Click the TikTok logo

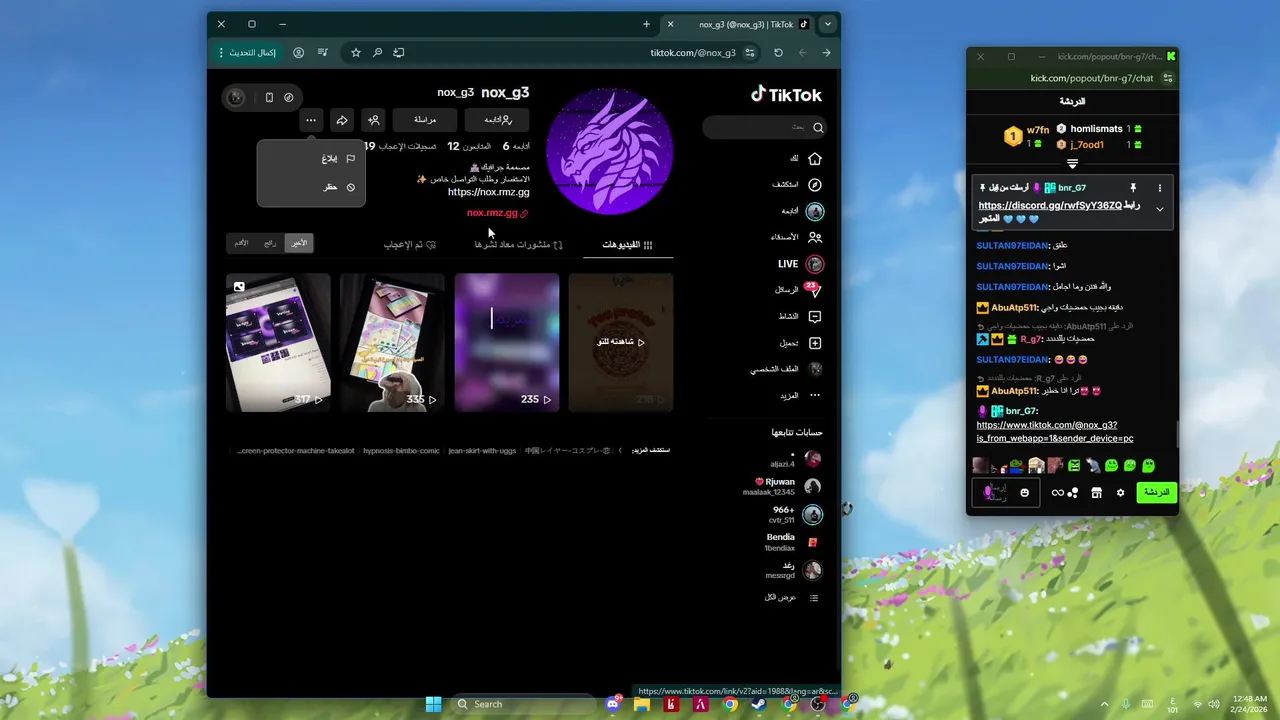(786, 95)
